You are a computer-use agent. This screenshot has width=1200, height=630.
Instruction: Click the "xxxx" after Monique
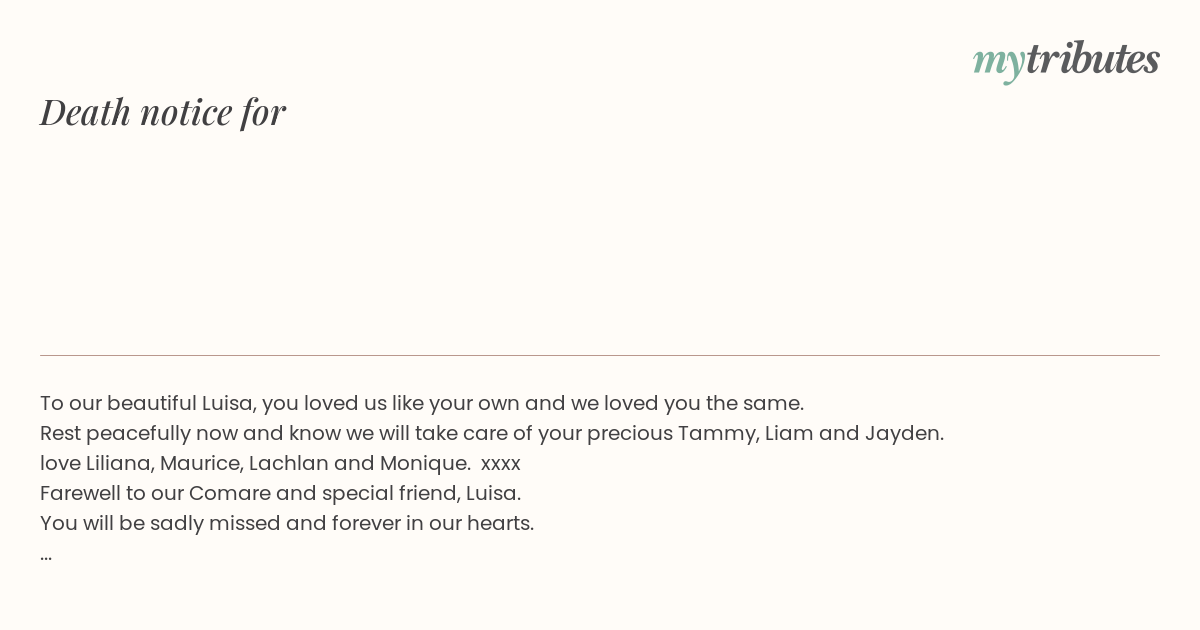pos(501,464)
